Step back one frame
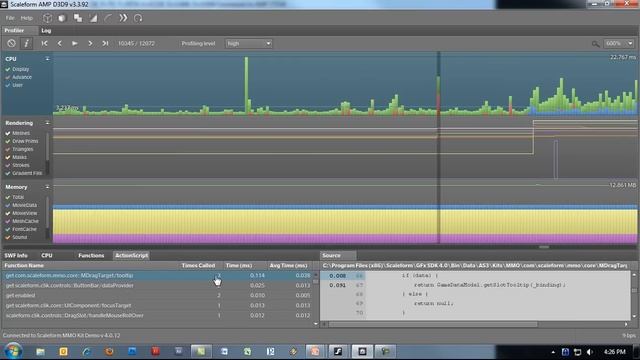 (x=60, y=43)
